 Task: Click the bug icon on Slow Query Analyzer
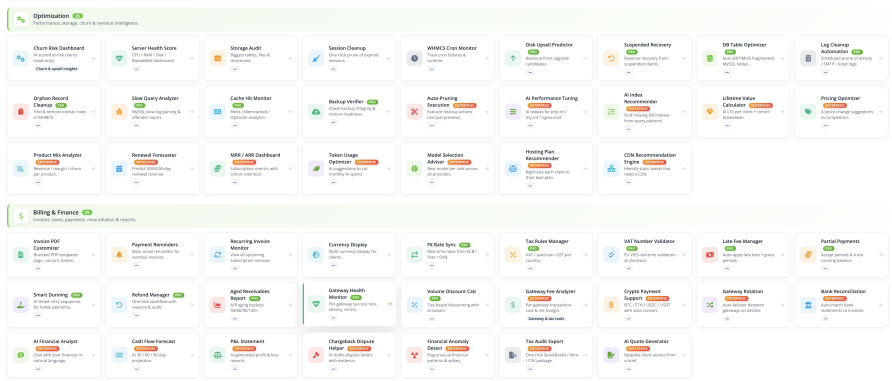pos(119,111)
